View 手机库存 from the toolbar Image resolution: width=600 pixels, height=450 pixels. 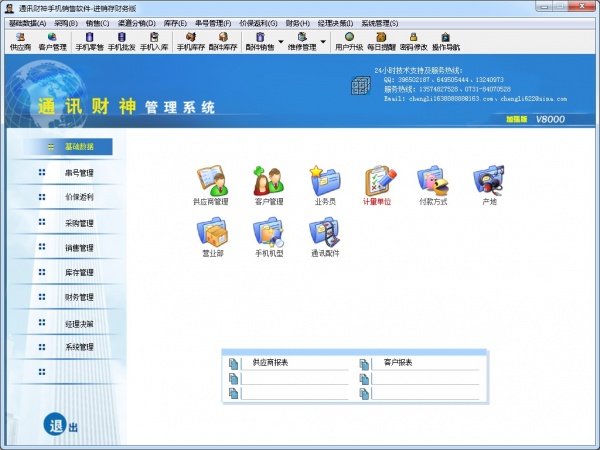pos(191,41)
